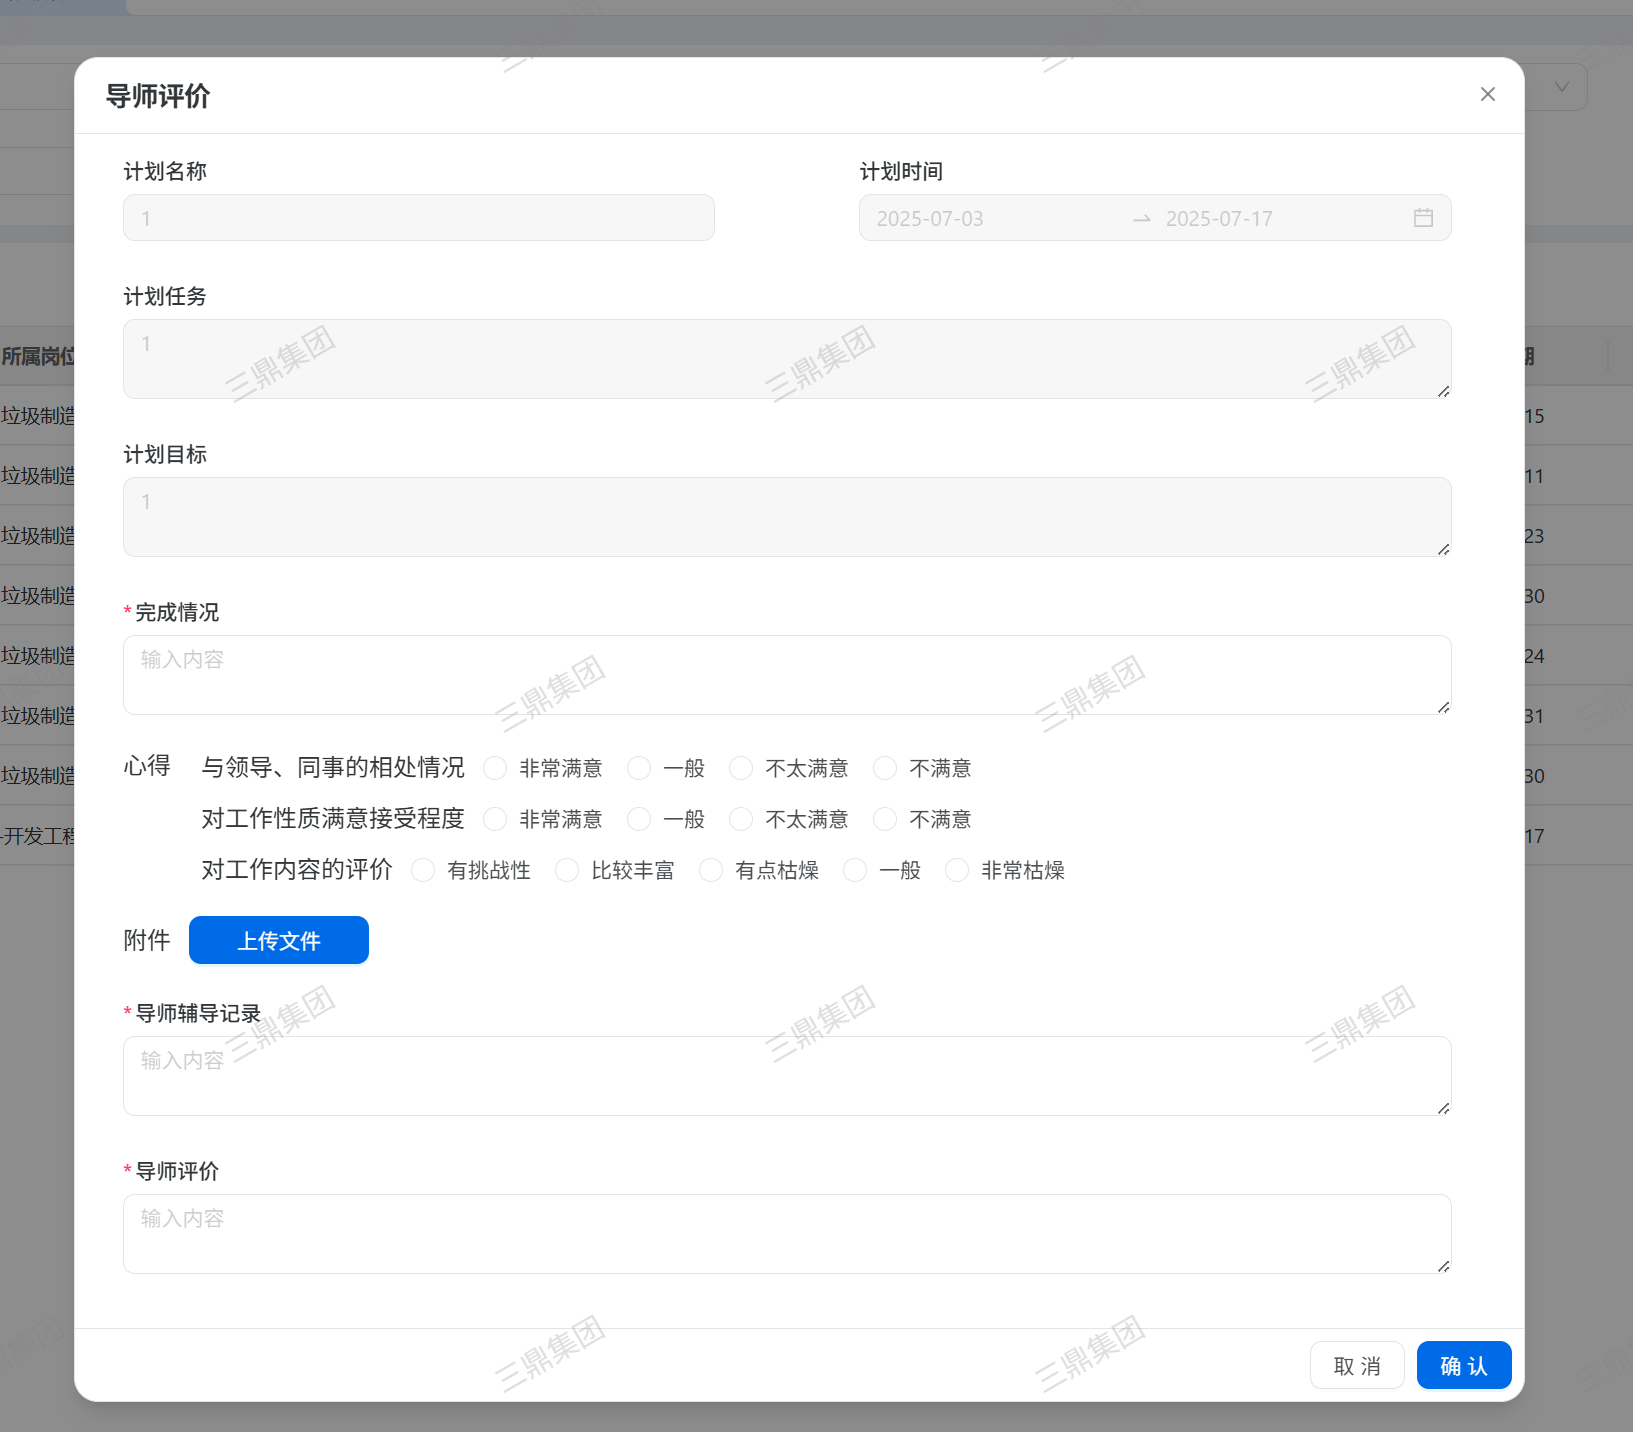Click the resize handle of 导师辅导记录 textarea
This screenshot has width=1633, height=1432.
coord(1443,1108)
